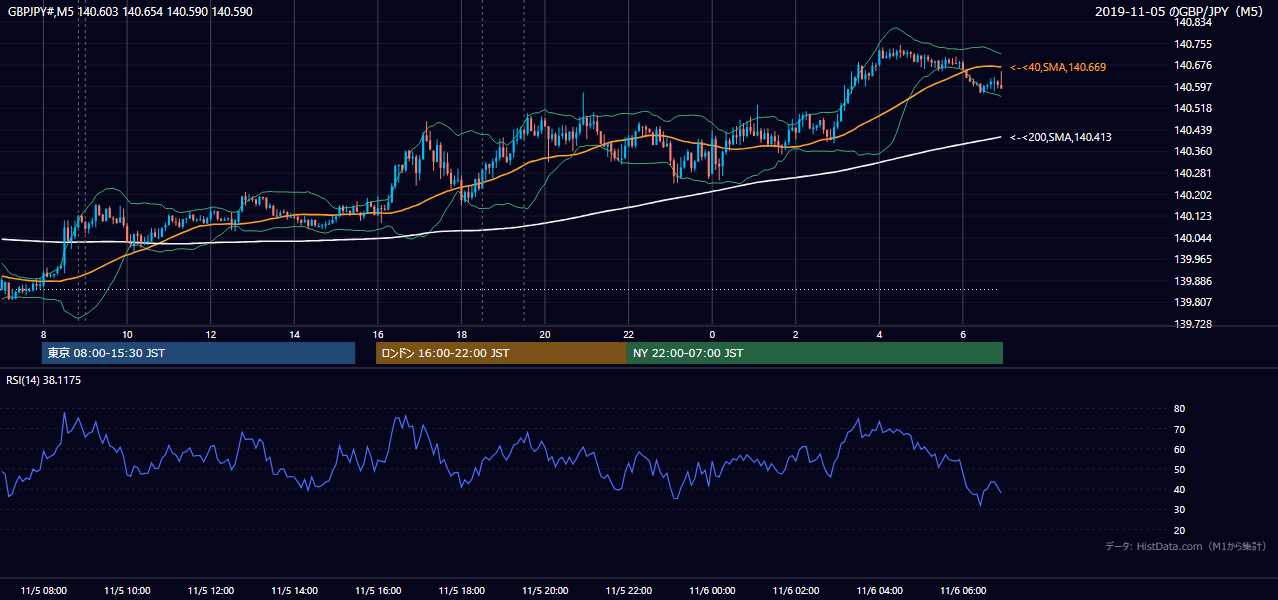Viewport: 1278px width, 600px height.
Task: Click price axis value 140.834
Action: click(x=1192, y=22)
